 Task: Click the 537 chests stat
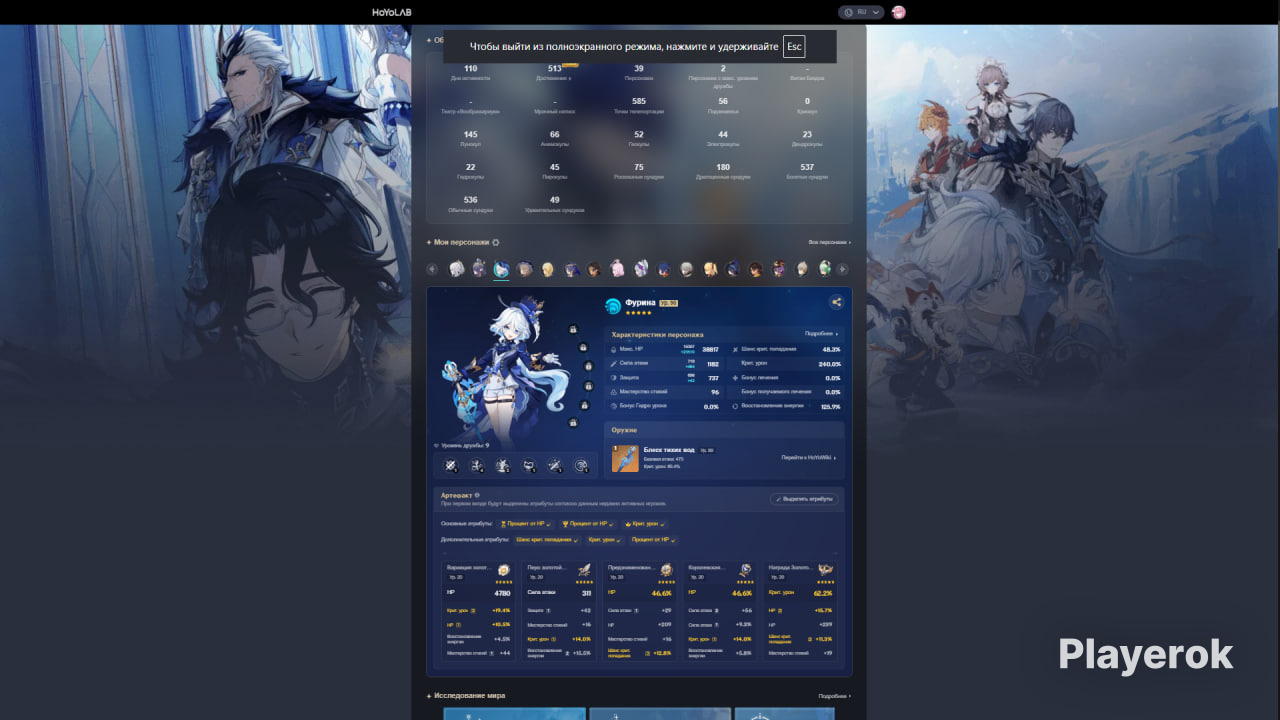(x=807, y=171)
